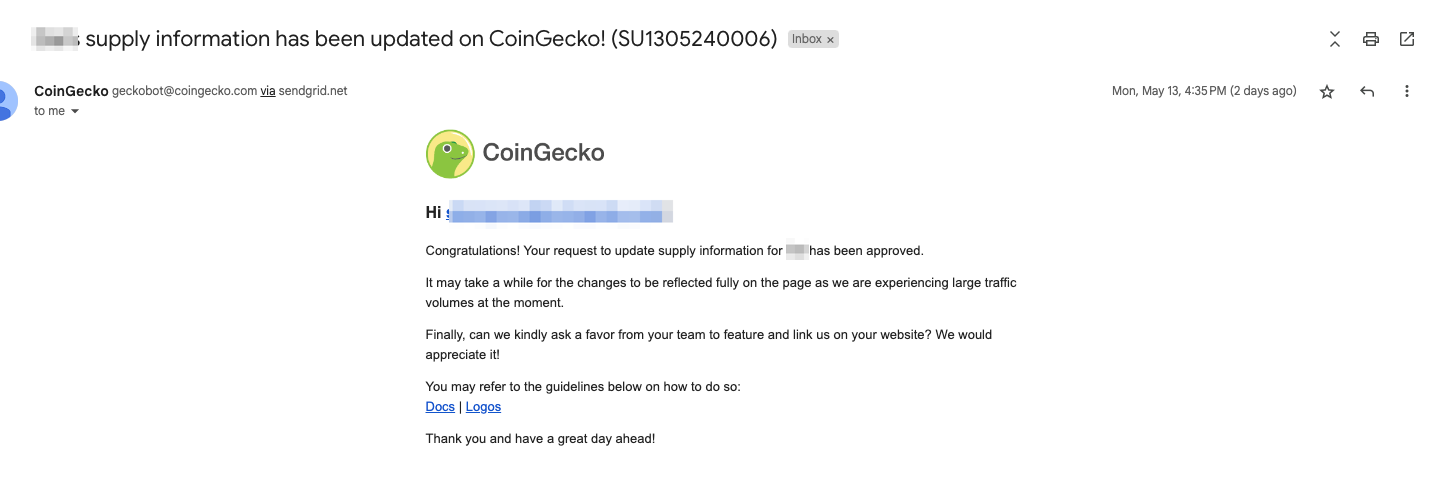Select the Inbox label chip
This screenshot has height=489, width=1445.
pos(806,39)
